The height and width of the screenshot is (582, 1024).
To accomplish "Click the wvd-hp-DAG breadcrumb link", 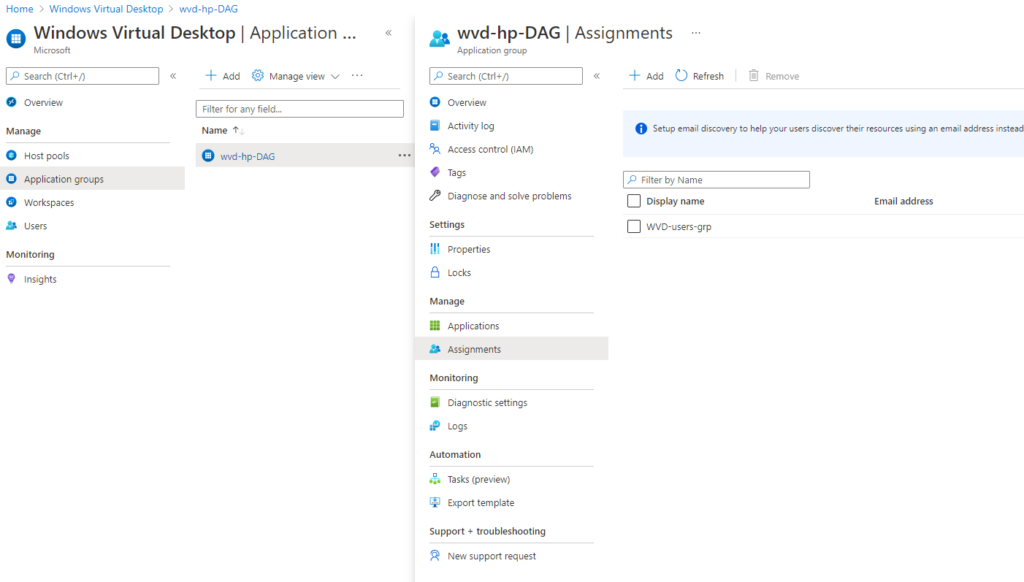I will pos(208,9).
